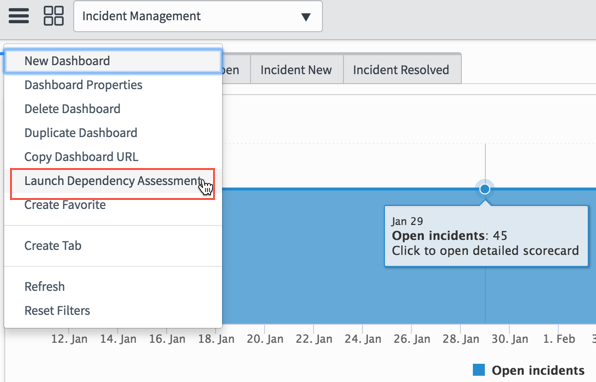Select Copy Dashboard URL entry

coord(113,157)
